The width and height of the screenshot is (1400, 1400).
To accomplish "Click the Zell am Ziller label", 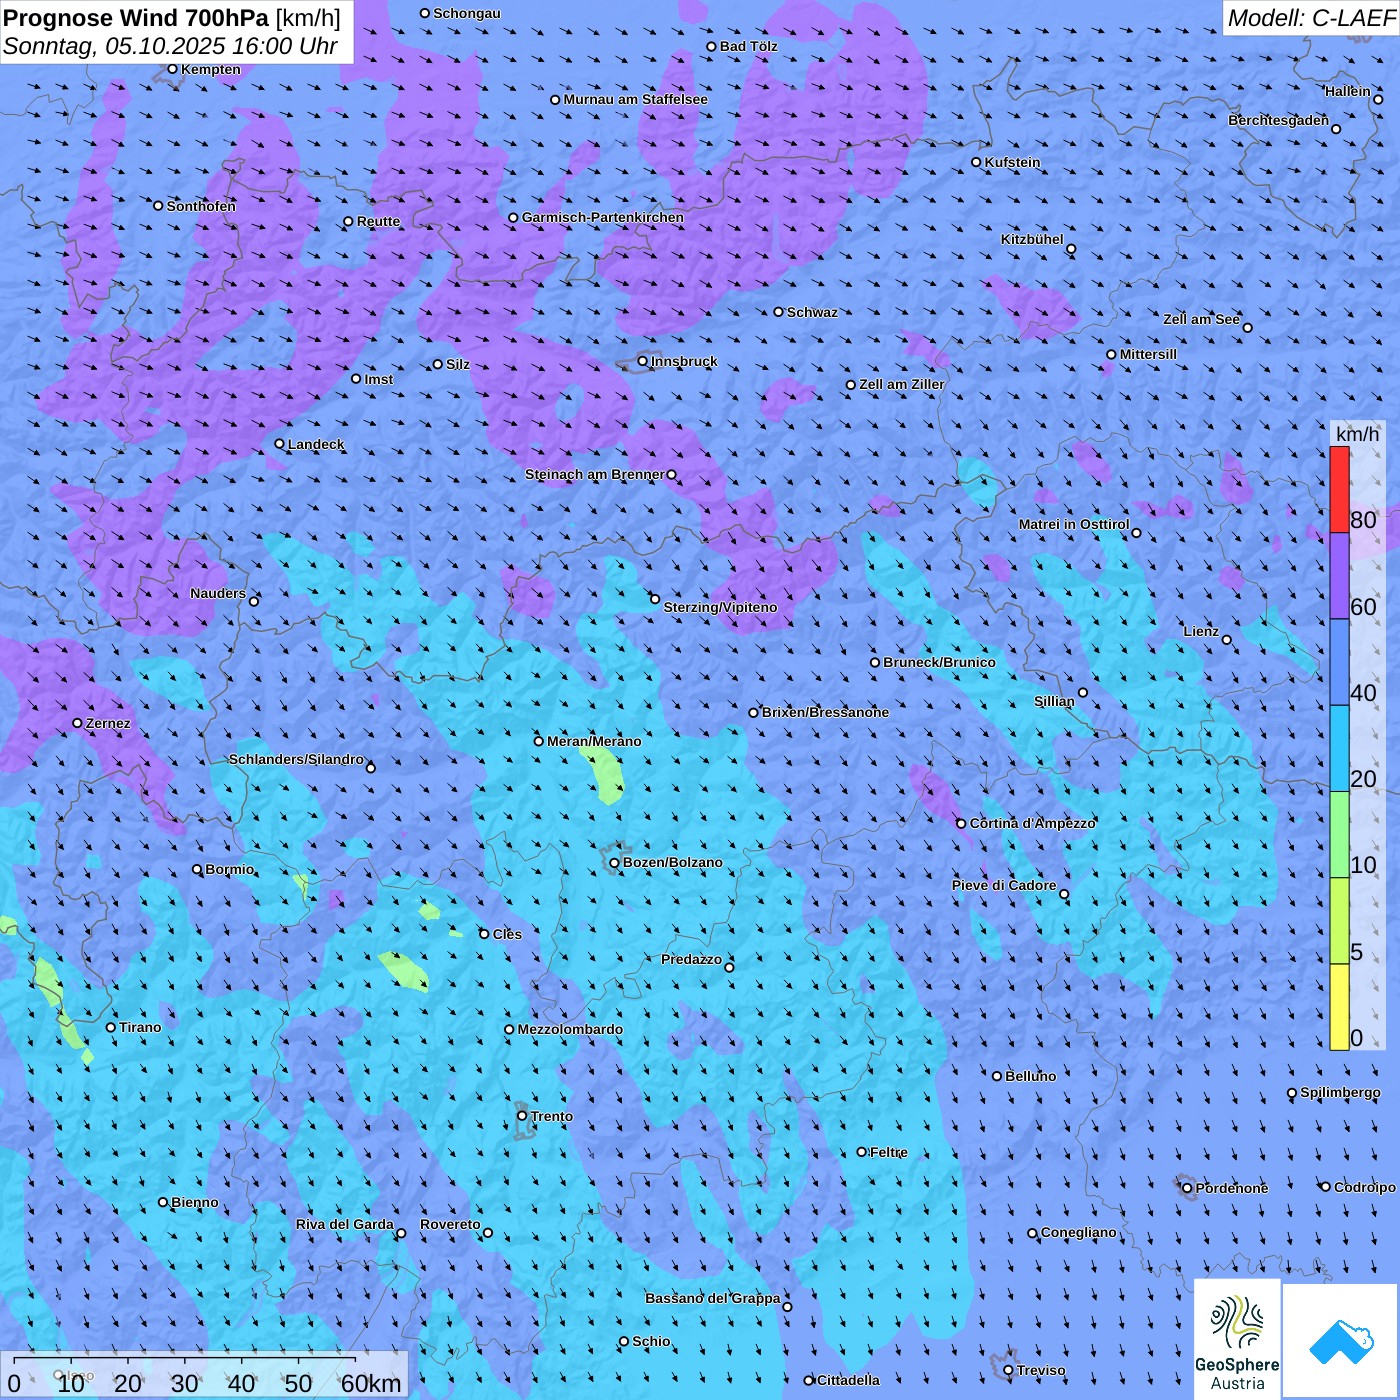I will click(901, 384).
